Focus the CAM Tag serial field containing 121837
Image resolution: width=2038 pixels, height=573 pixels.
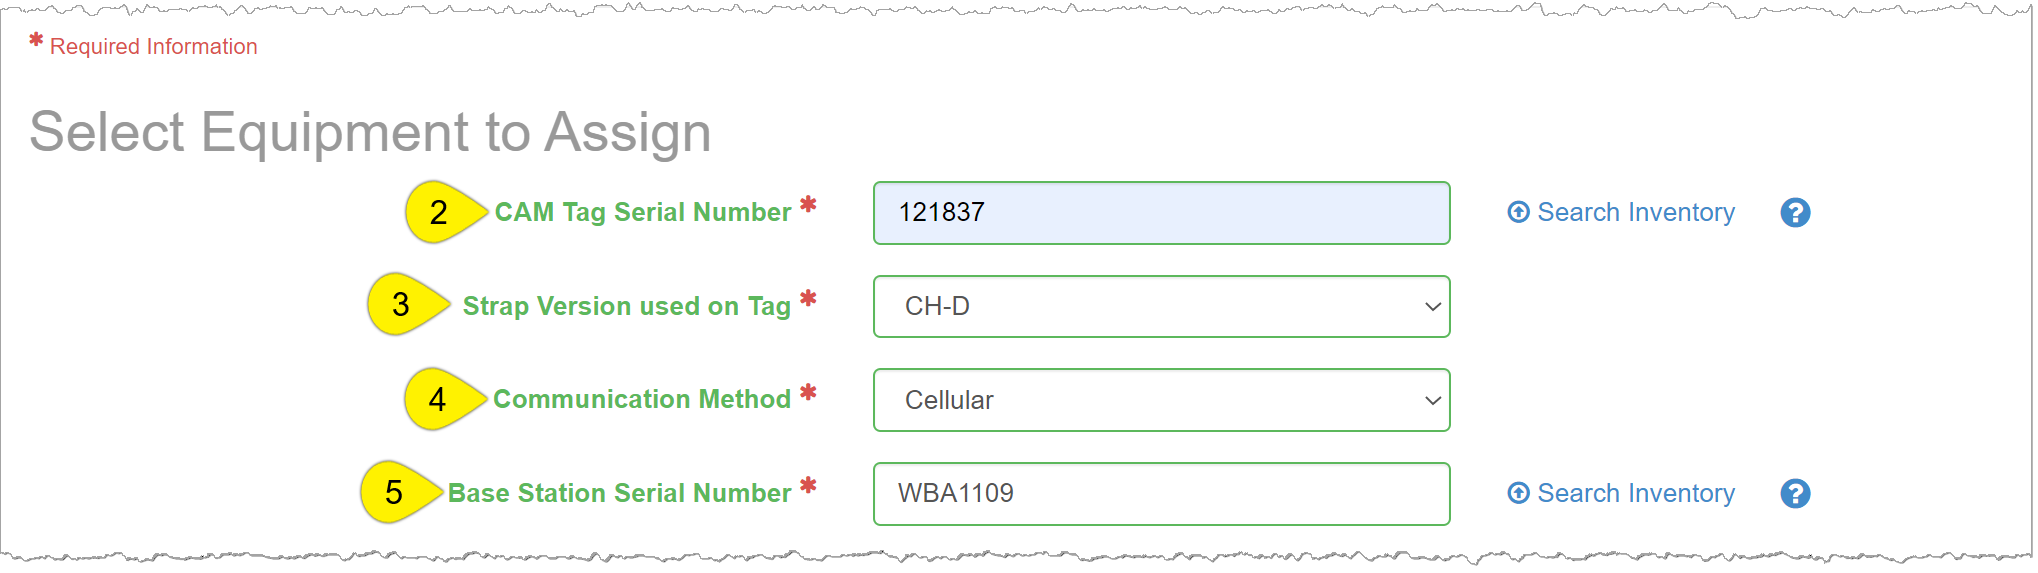click(x=1161, y=213)
